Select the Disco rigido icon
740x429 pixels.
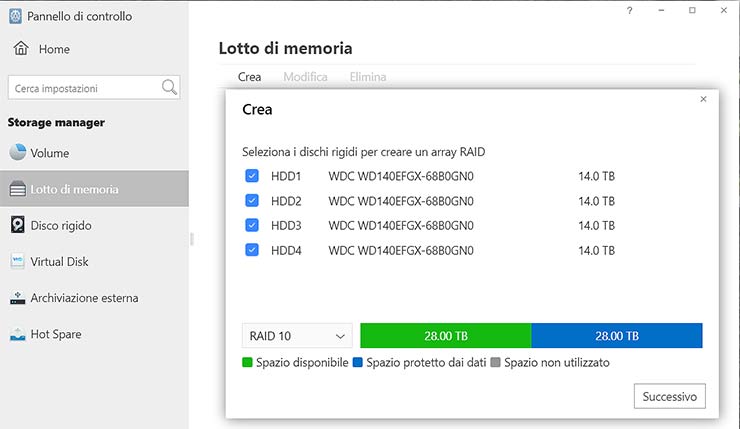18,225
